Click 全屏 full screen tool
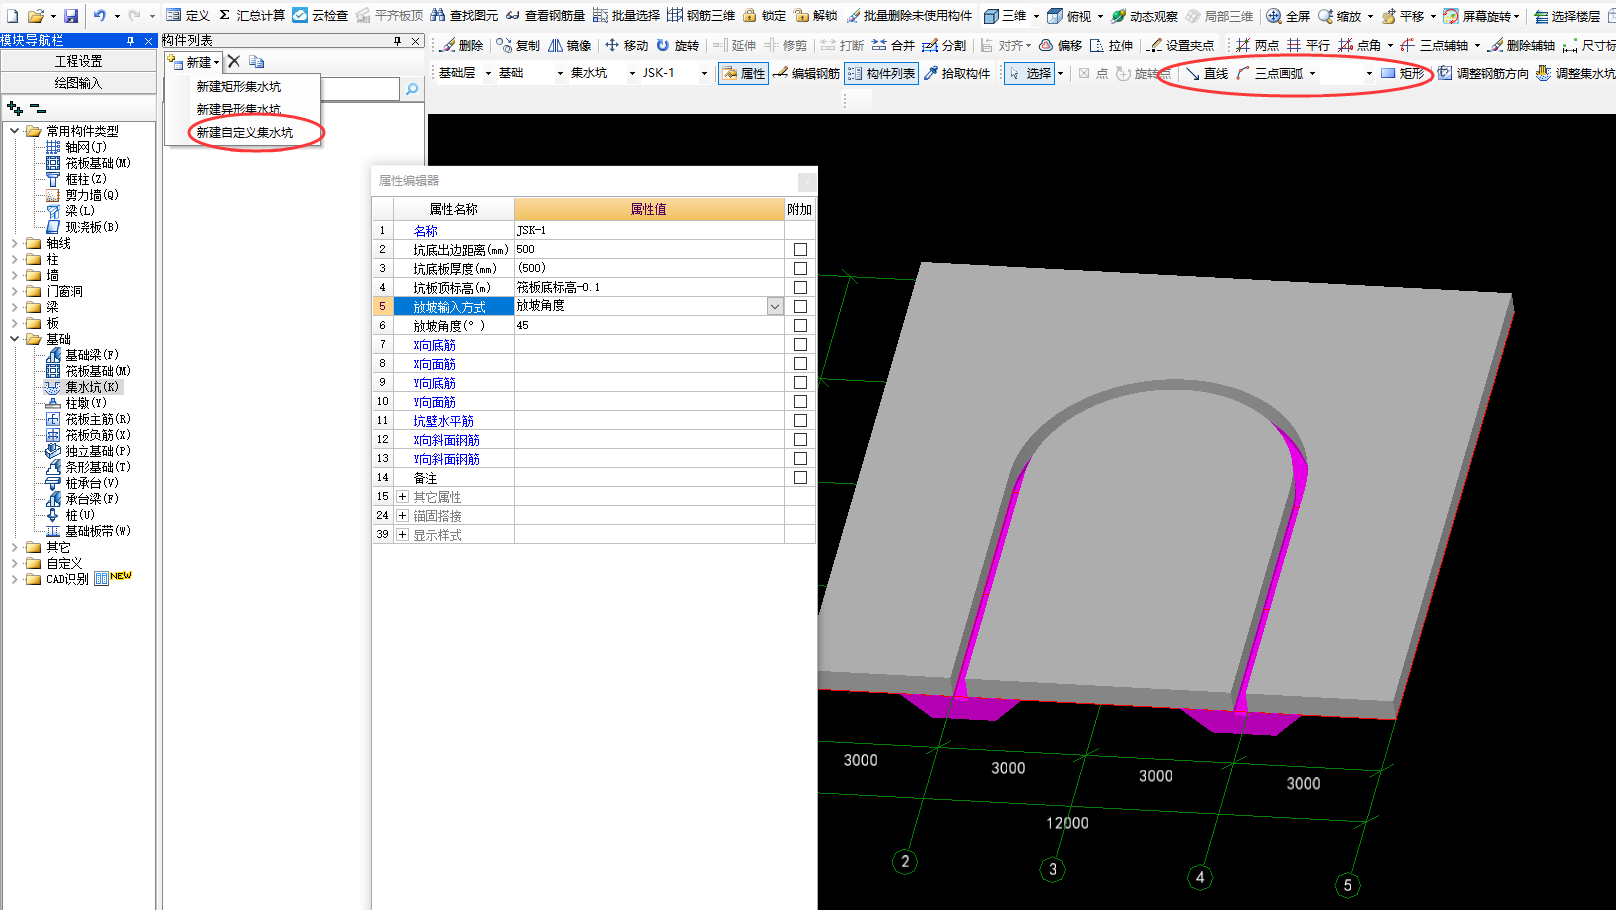 [1288, 16]
